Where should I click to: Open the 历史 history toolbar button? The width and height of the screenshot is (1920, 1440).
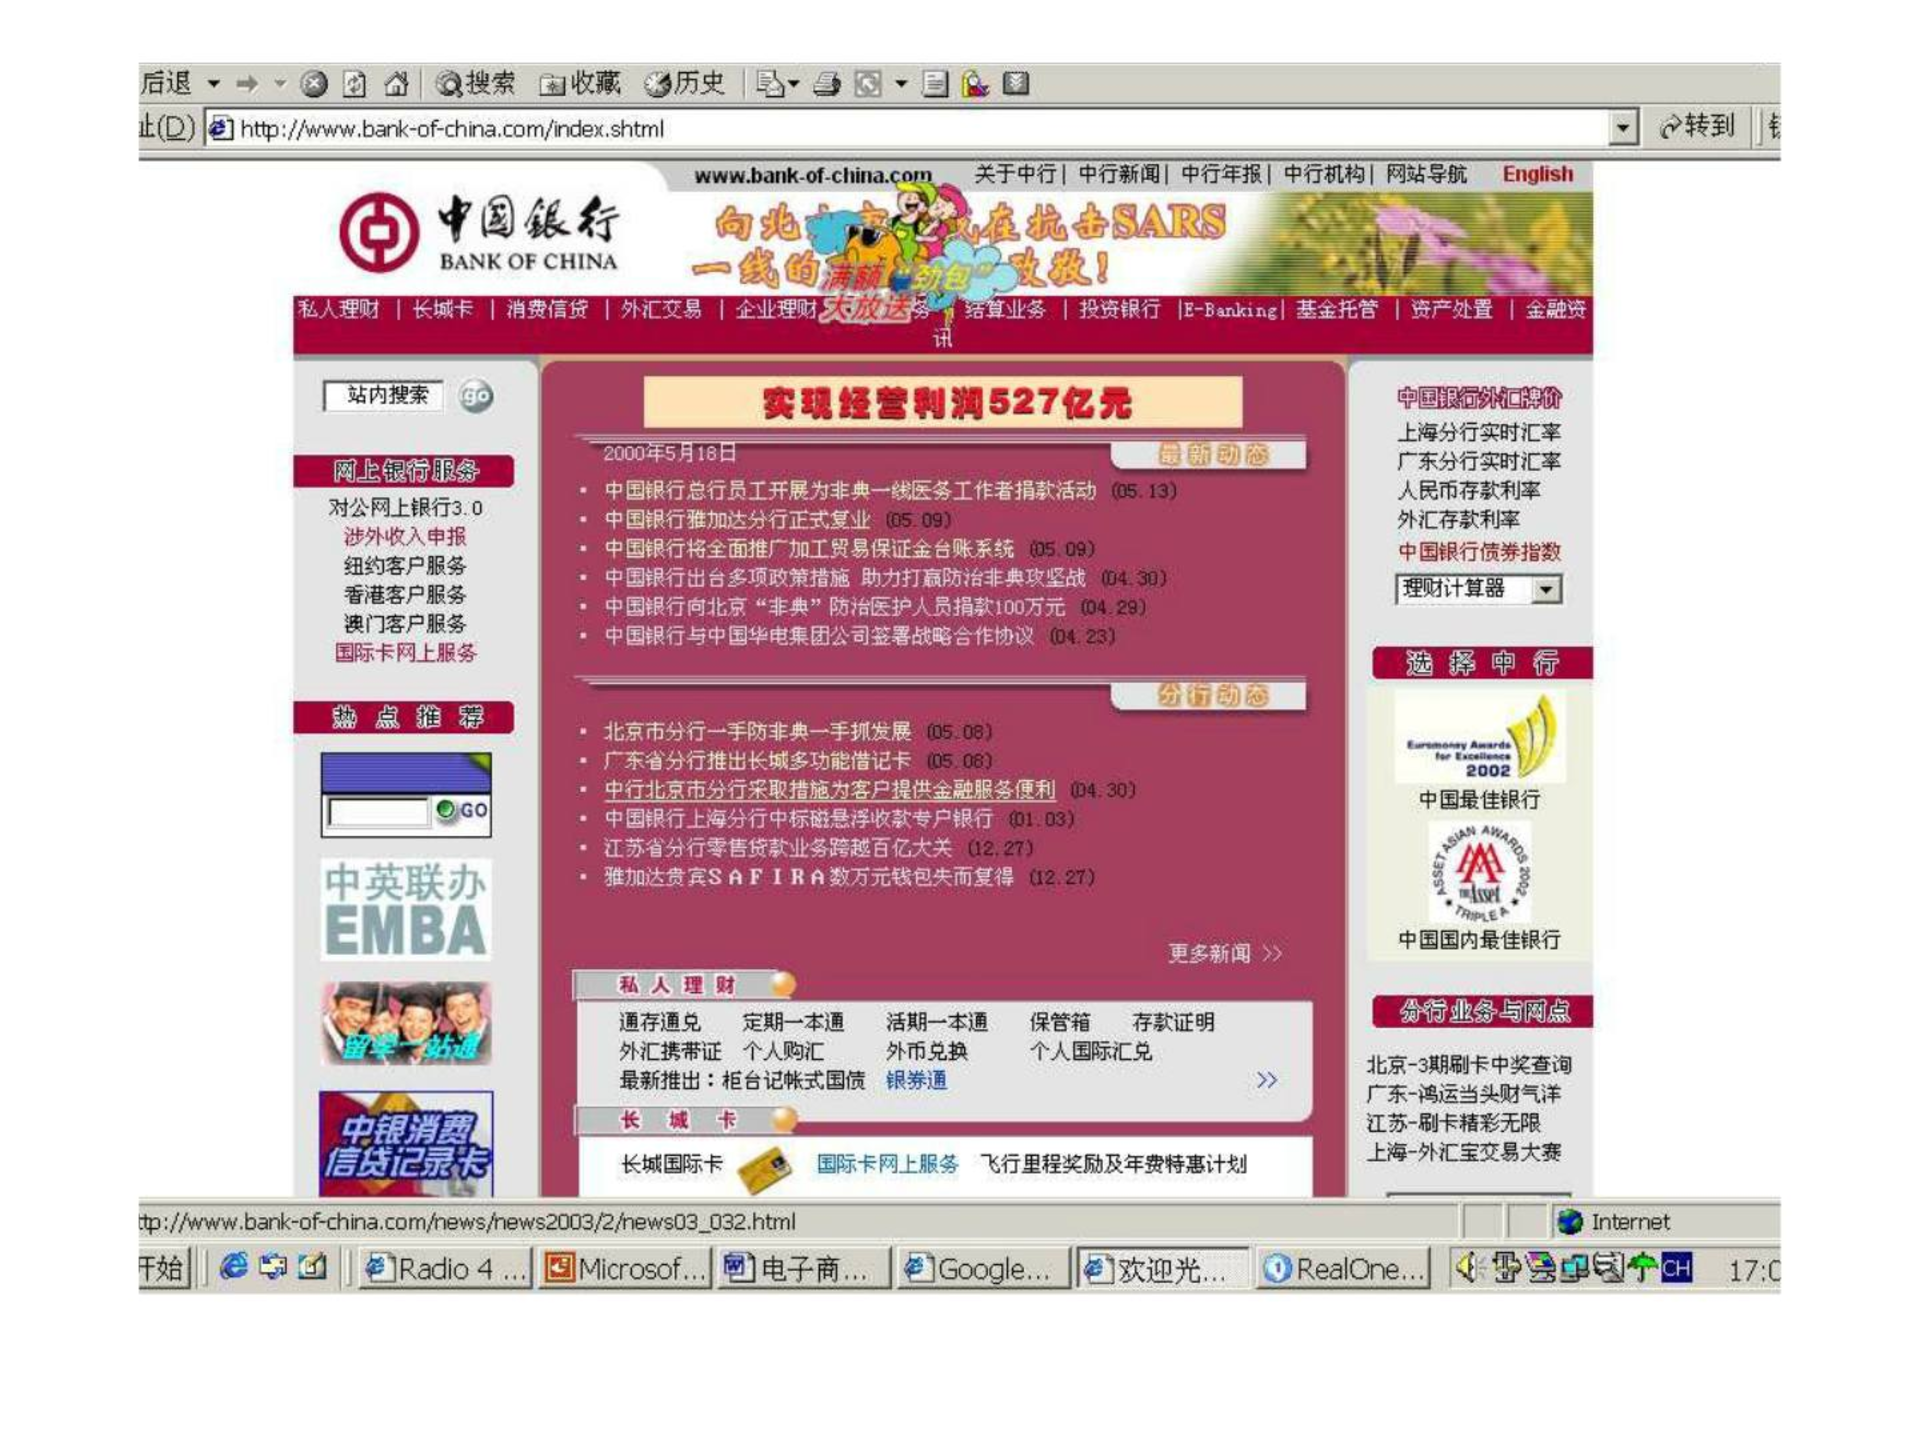point(684,84)
